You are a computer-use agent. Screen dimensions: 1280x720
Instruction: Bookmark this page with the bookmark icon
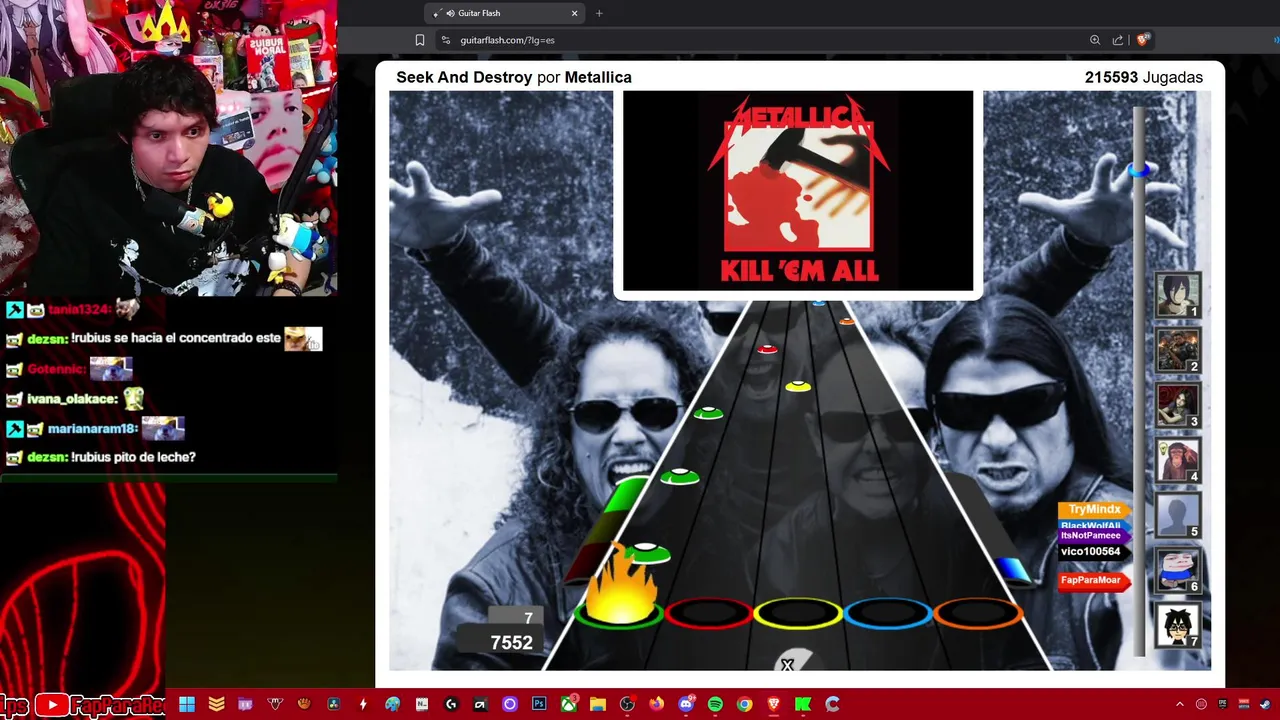(x=420, y=40)
